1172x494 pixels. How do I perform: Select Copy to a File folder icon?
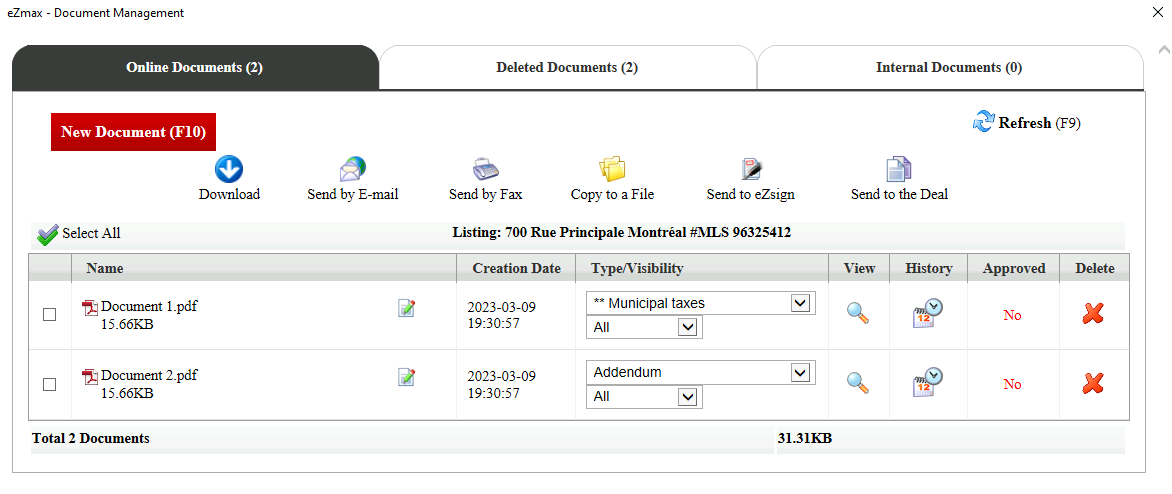pos(611,170)
